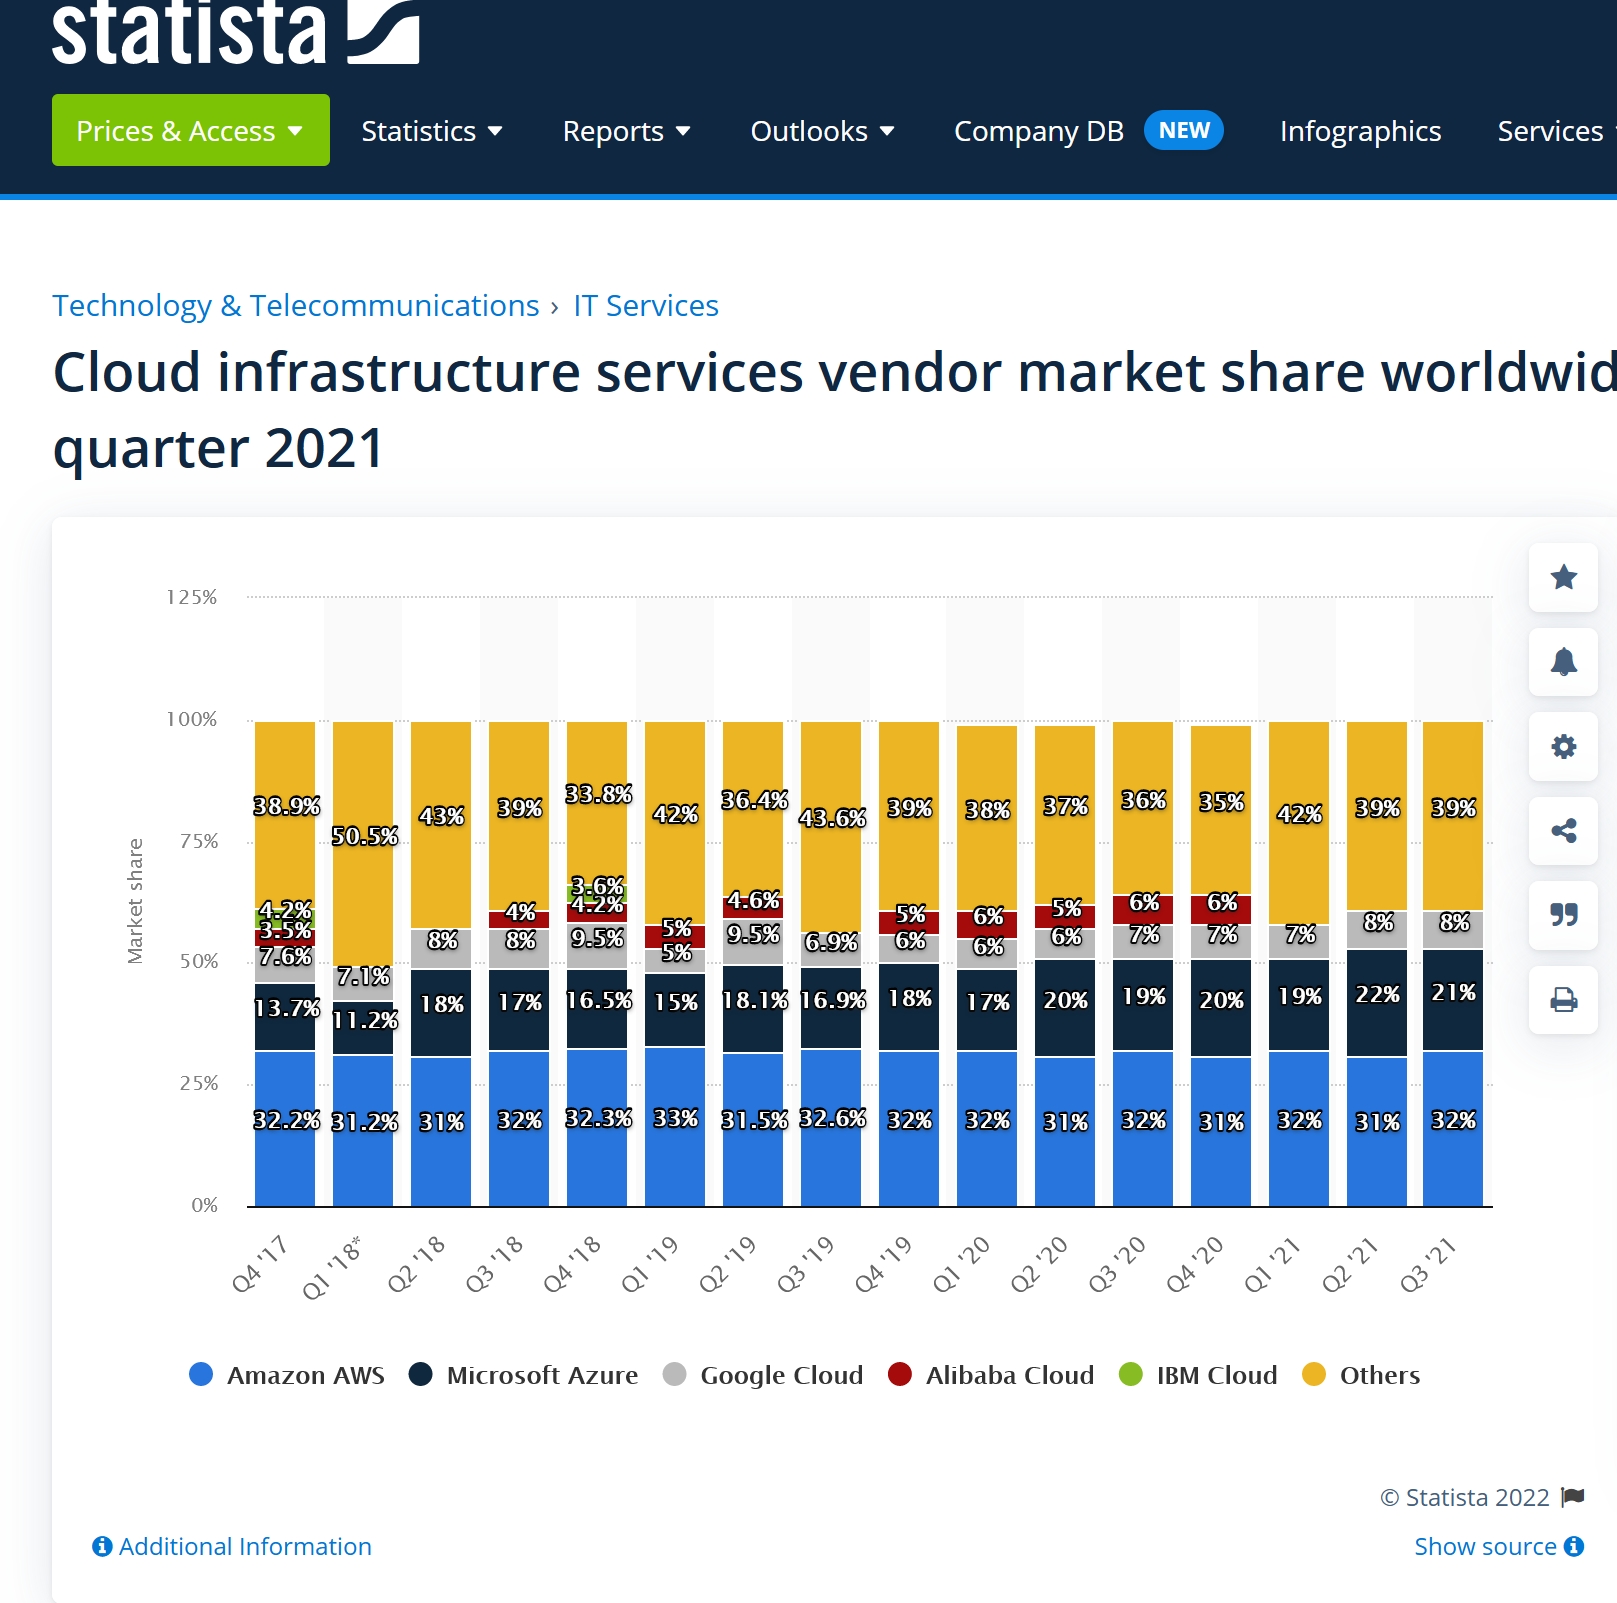The image size is (1617, 1603).
Task: Click the green IBM Cloud legend dot
Action: (1131, 1374)
